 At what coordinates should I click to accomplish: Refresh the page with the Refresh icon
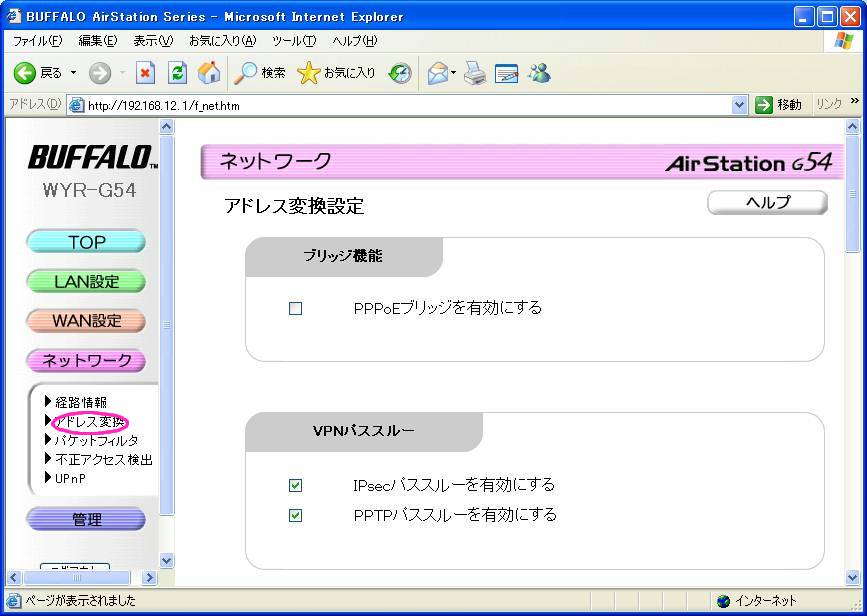tap(177, 73)
